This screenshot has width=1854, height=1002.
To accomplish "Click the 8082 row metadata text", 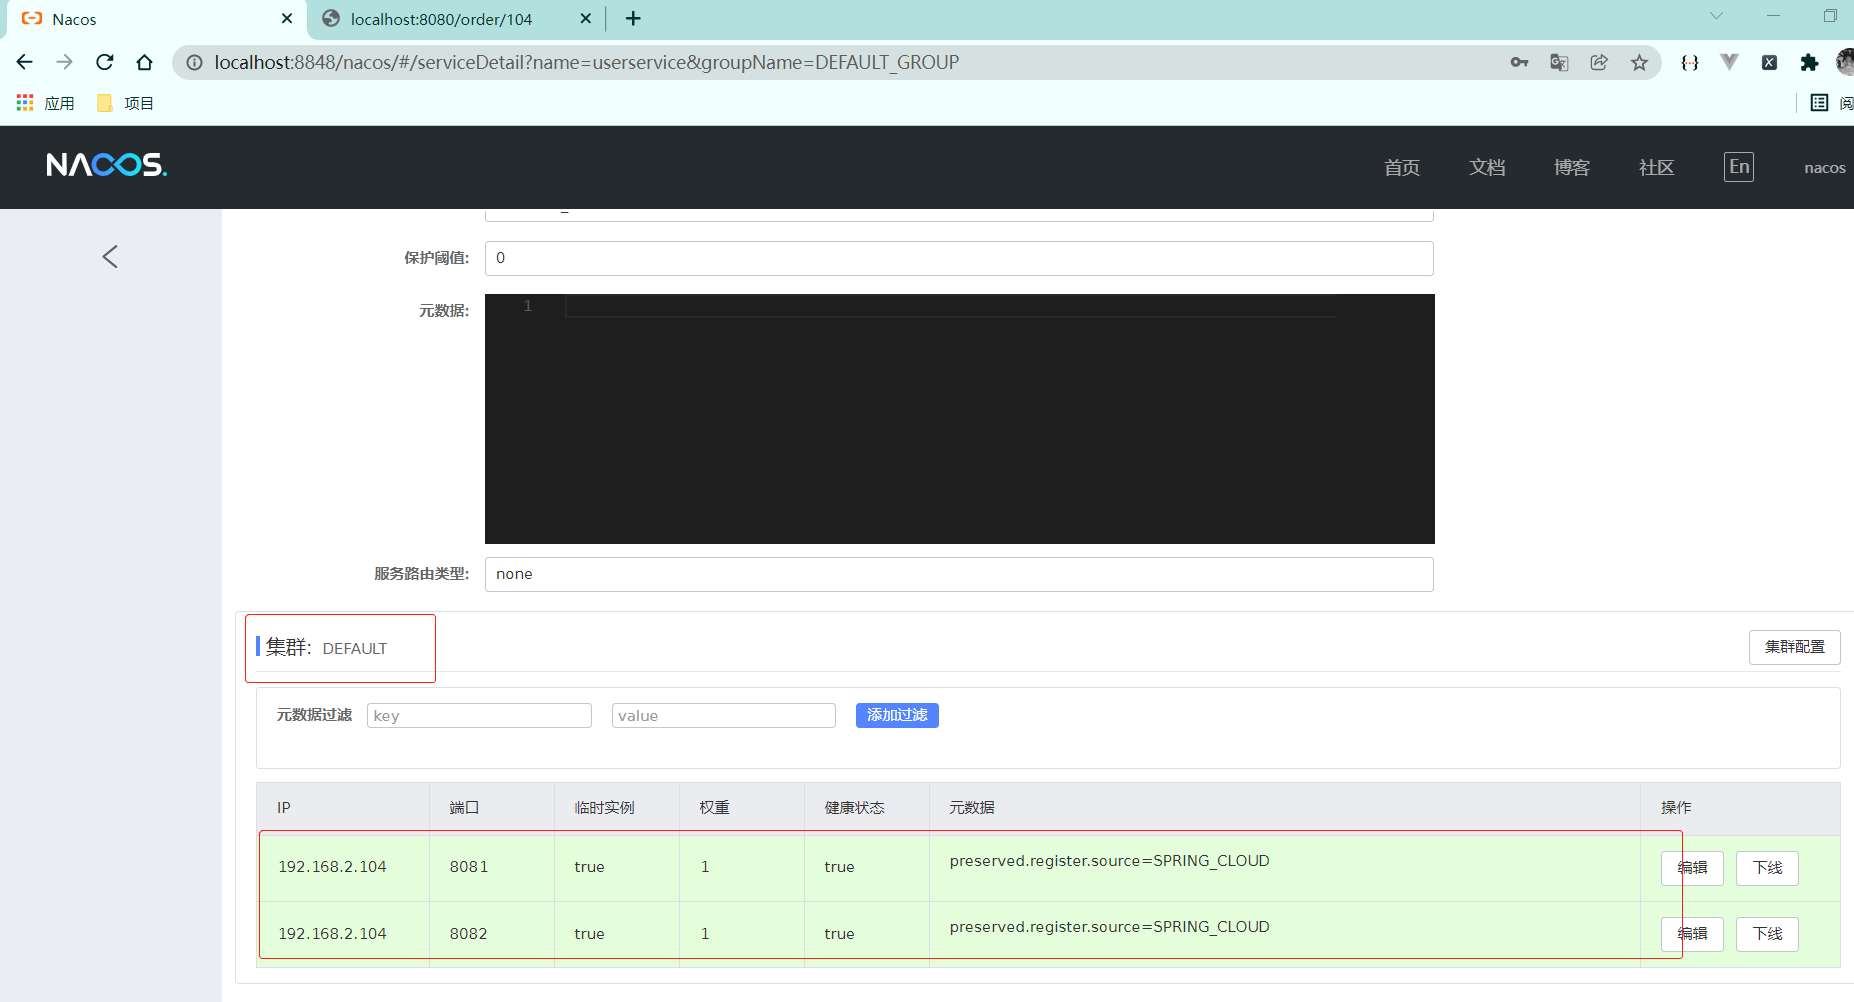I will [1109, 927].
